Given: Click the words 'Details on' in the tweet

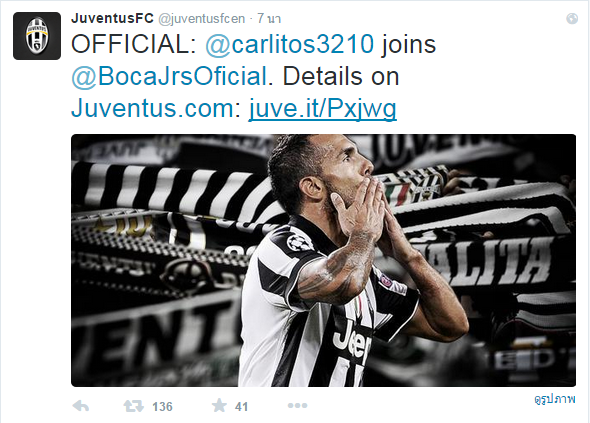Looking at the screenshot, I should coord(341,77).
